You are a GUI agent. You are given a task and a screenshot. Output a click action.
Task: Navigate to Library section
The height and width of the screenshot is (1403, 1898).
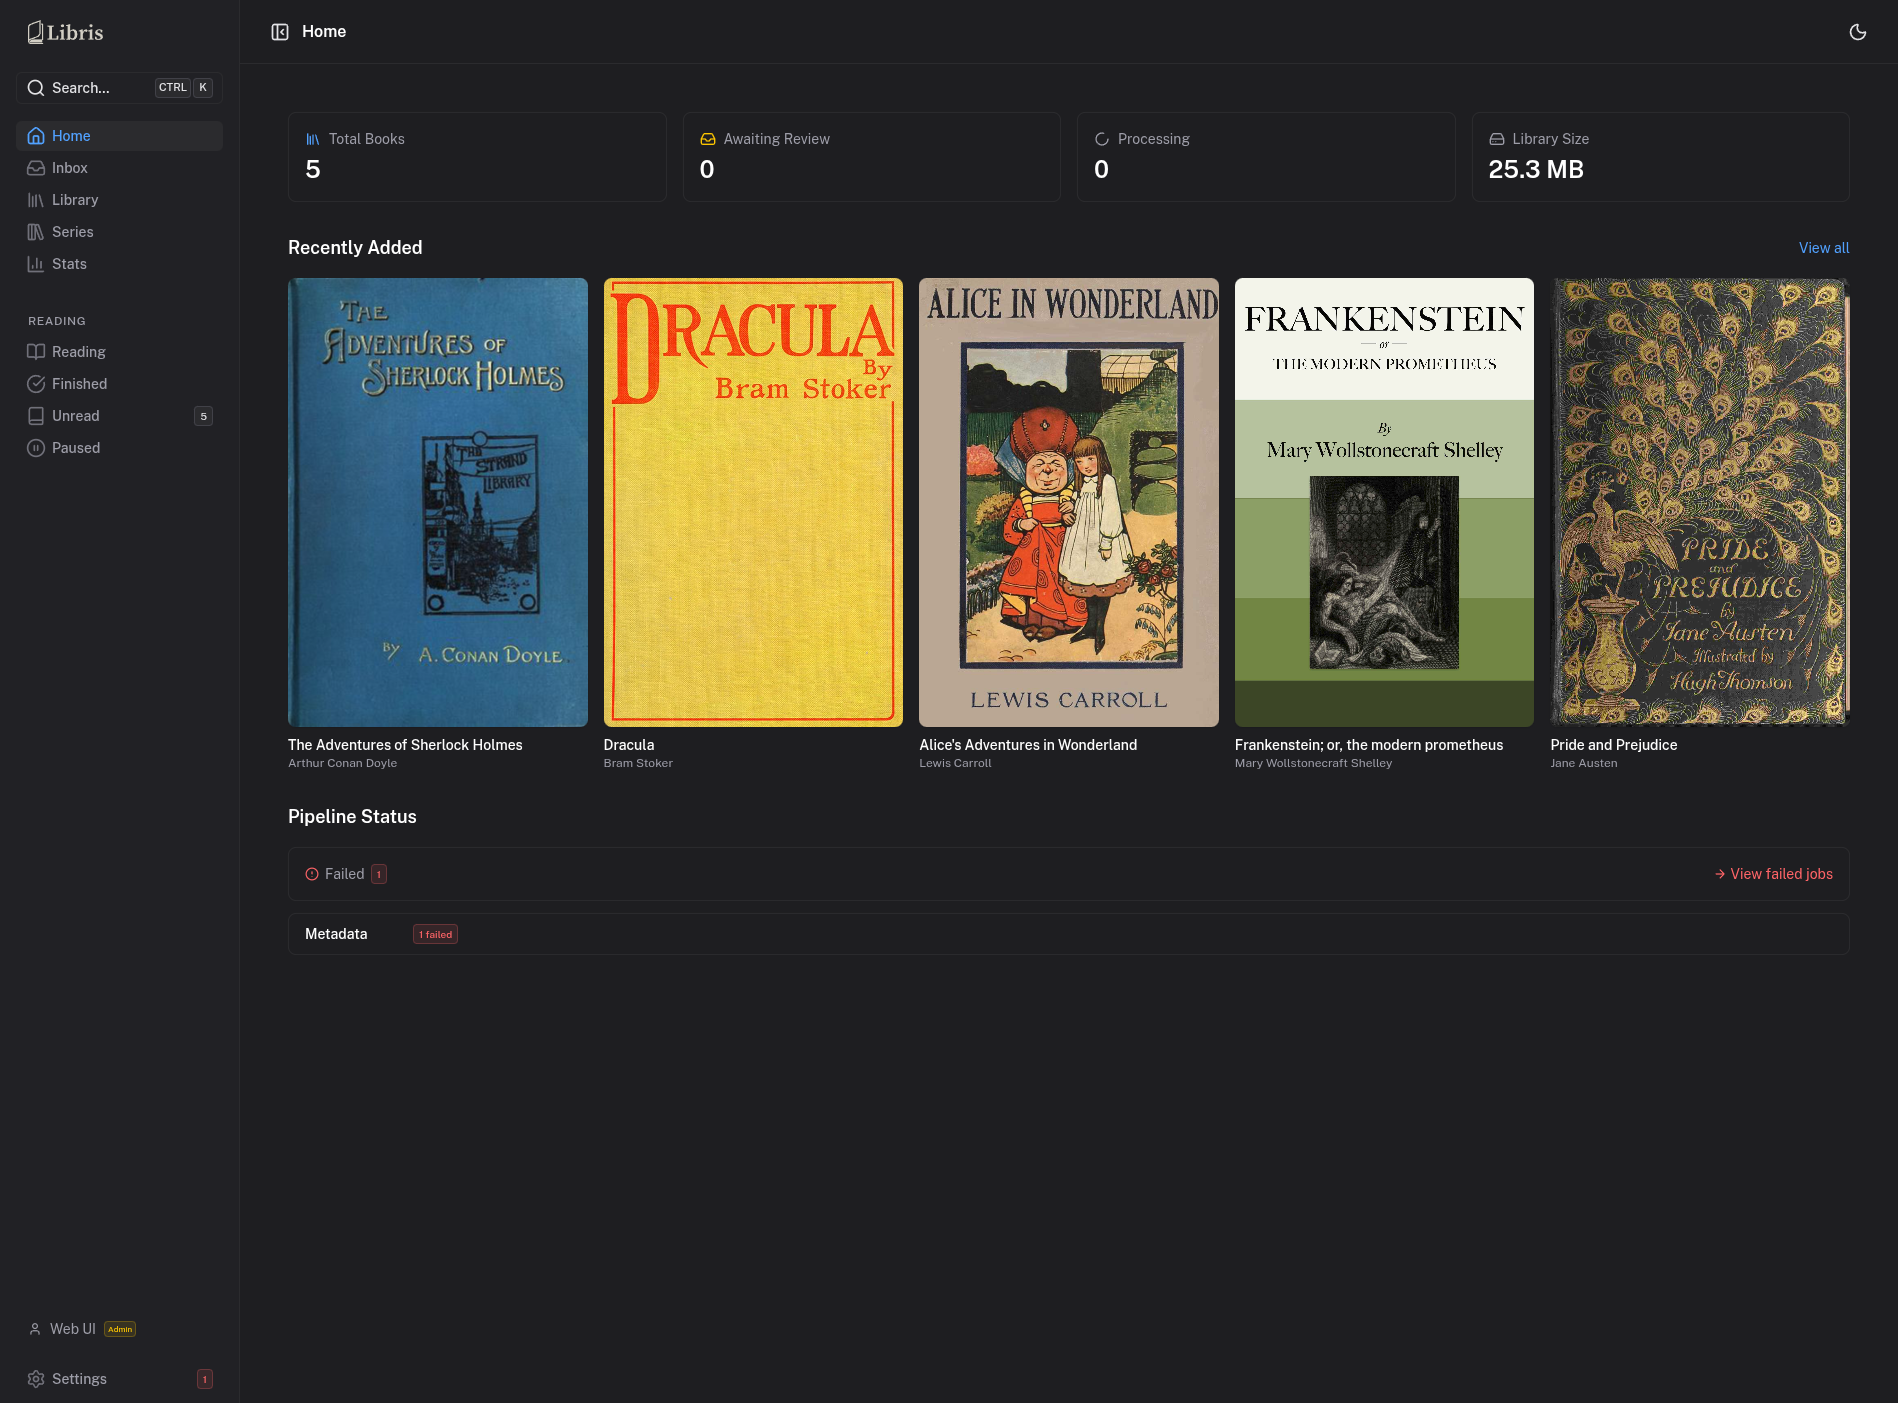(119, 200)
